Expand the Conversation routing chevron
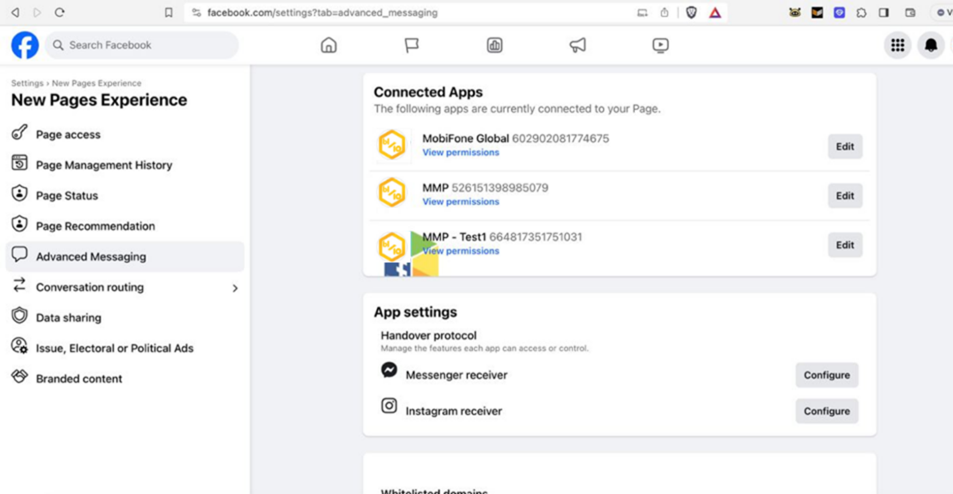This screenshot has width=953, height=494. 235,288
